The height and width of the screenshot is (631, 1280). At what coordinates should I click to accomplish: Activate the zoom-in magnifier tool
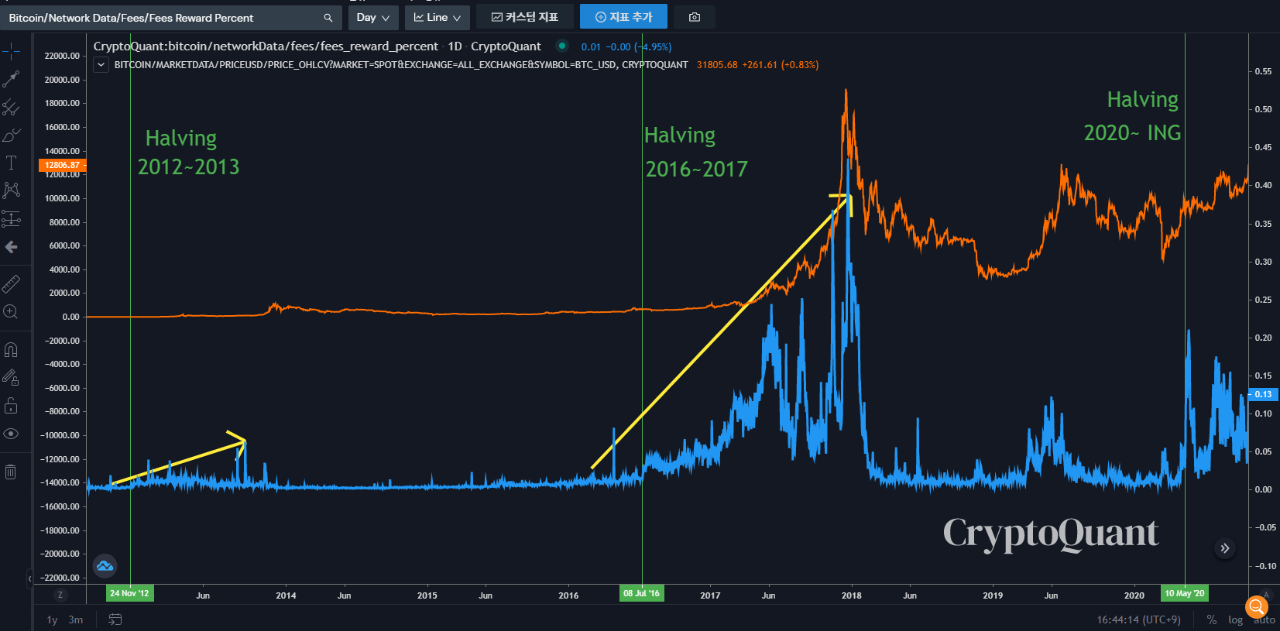coord(13,312)
